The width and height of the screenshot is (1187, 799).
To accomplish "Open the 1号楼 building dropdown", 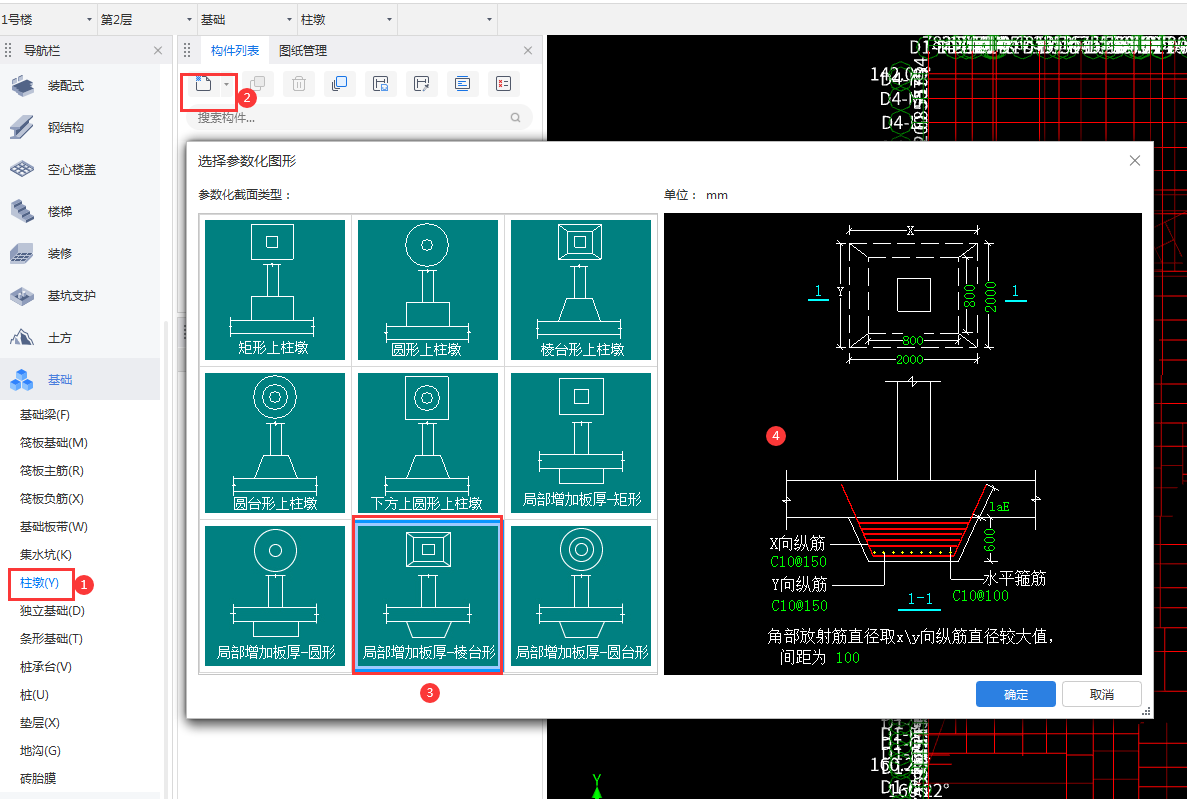I will click(47, 19).
